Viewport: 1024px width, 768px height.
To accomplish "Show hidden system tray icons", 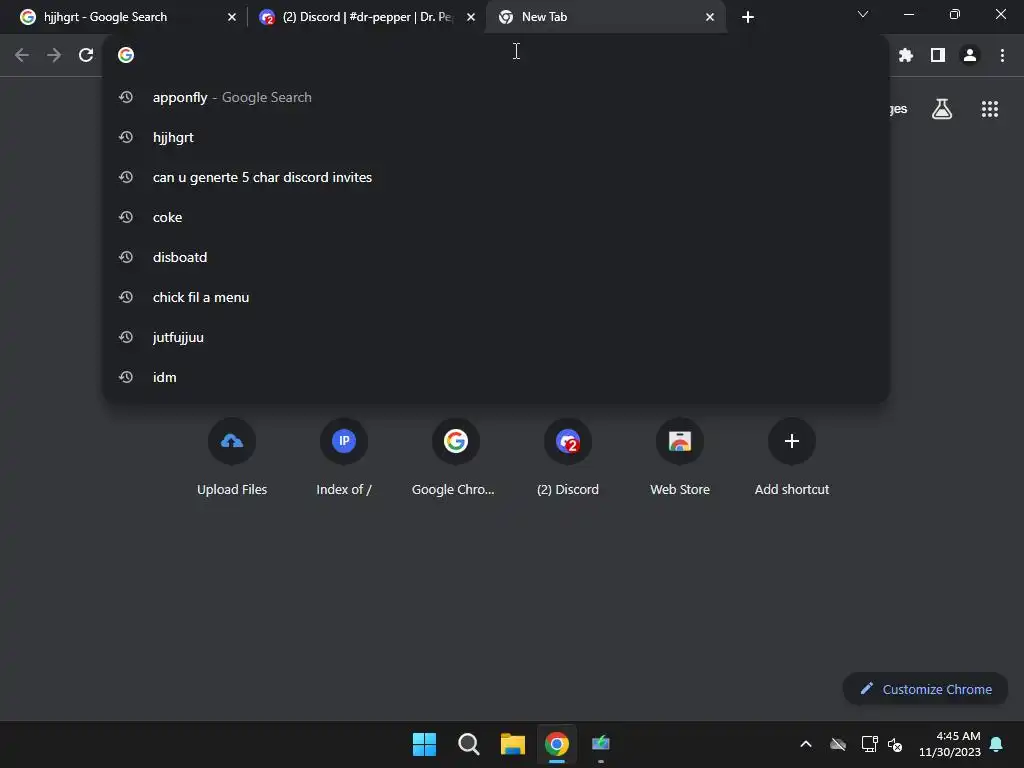I will tap(806, 744).
